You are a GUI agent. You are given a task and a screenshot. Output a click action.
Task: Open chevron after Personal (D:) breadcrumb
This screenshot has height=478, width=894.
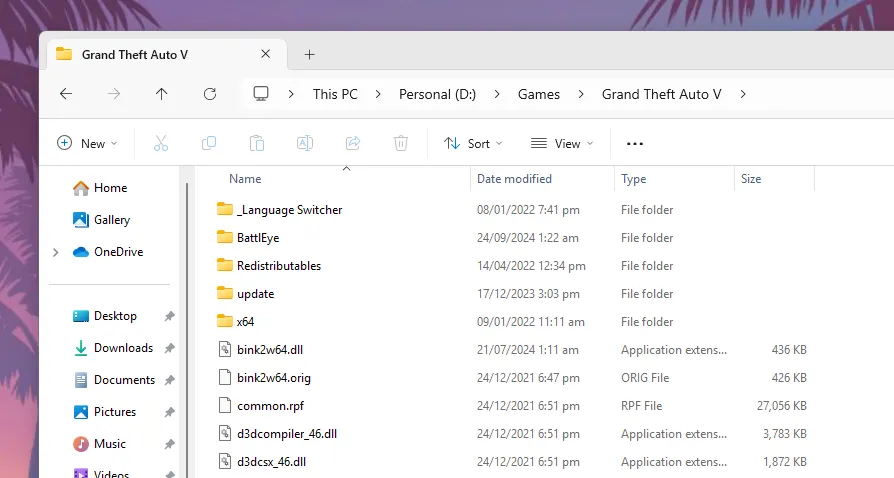(497, 94)
